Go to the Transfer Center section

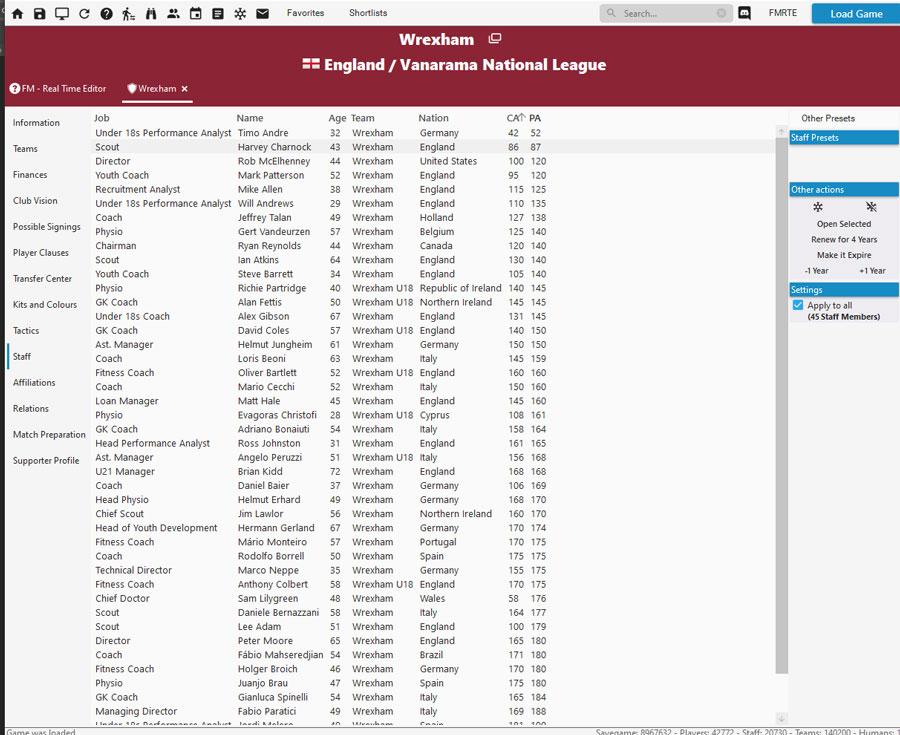coord(42,278)
